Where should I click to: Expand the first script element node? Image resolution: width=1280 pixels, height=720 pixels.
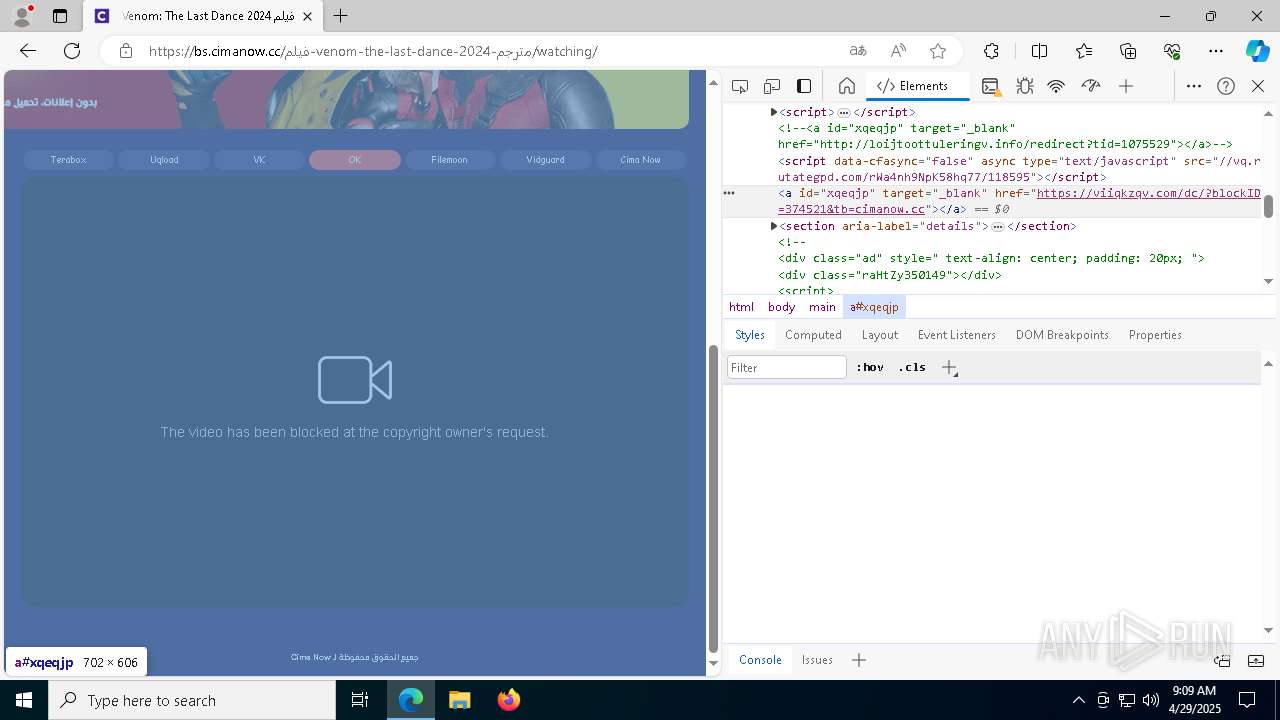pyautogui.click(x=774, y=112)
